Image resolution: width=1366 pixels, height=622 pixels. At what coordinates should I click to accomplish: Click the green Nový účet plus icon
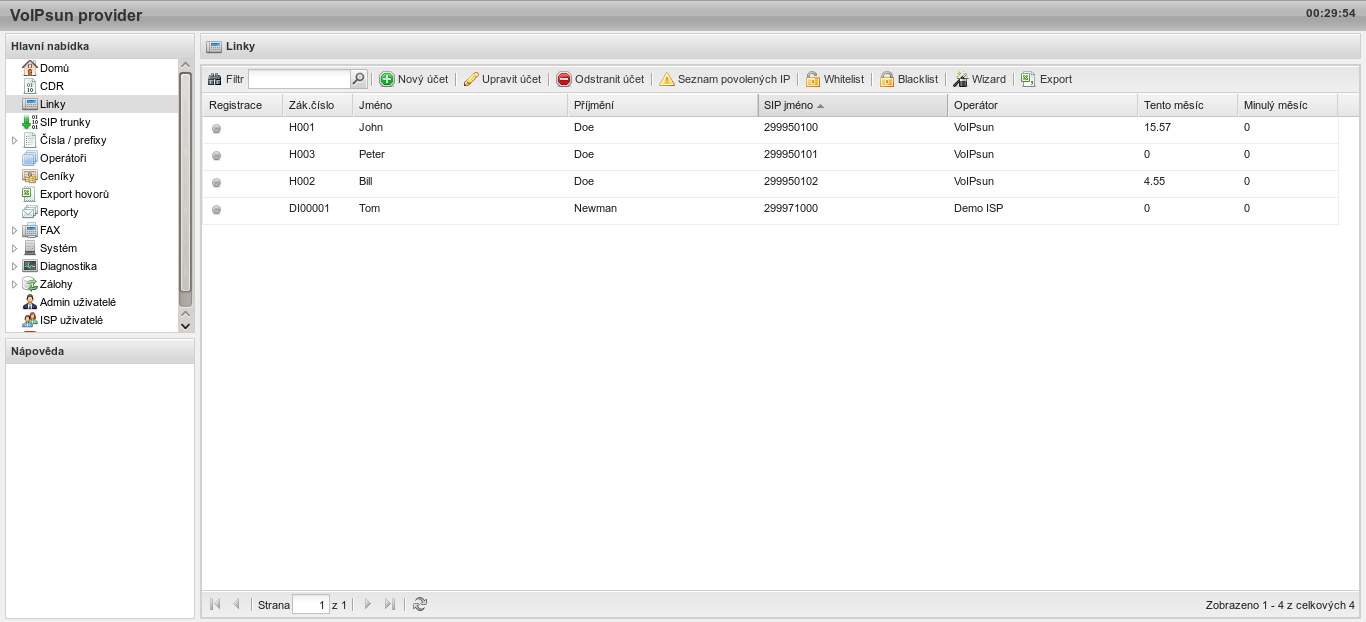[x=387, y=79]
